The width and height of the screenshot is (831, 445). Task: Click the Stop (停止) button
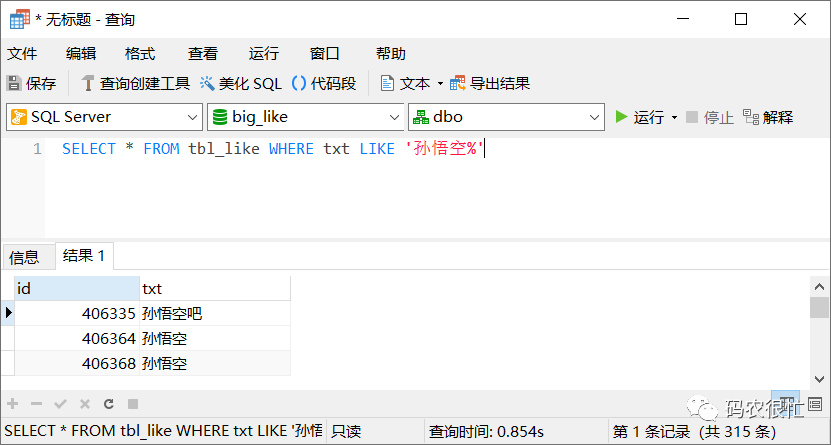pyautogui.click(x=710, y=117)
